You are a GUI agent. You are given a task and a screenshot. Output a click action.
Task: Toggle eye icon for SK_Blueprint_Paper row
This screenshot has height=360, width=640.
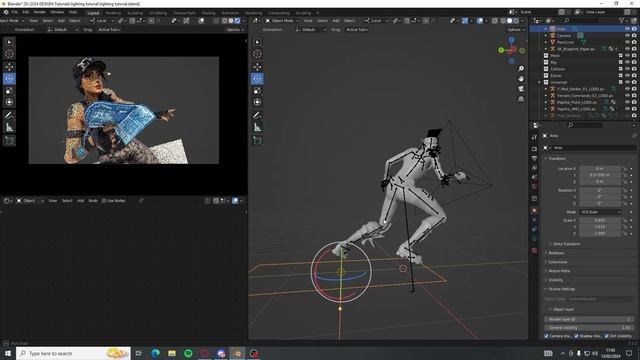[627, 49]
